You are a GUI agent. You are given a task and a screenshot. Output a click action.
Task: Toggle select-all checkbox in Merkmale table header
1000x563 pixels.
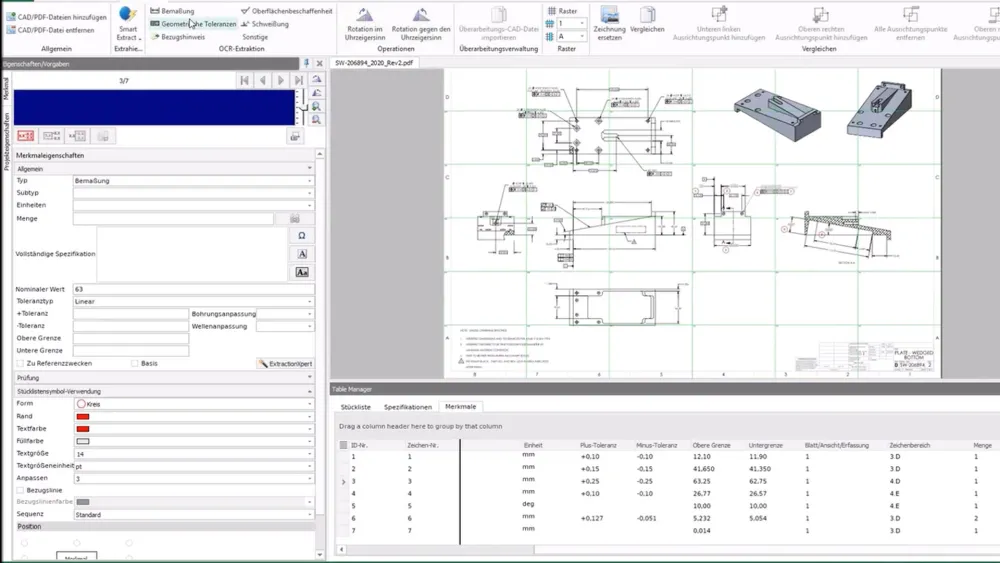coord(343,445)
